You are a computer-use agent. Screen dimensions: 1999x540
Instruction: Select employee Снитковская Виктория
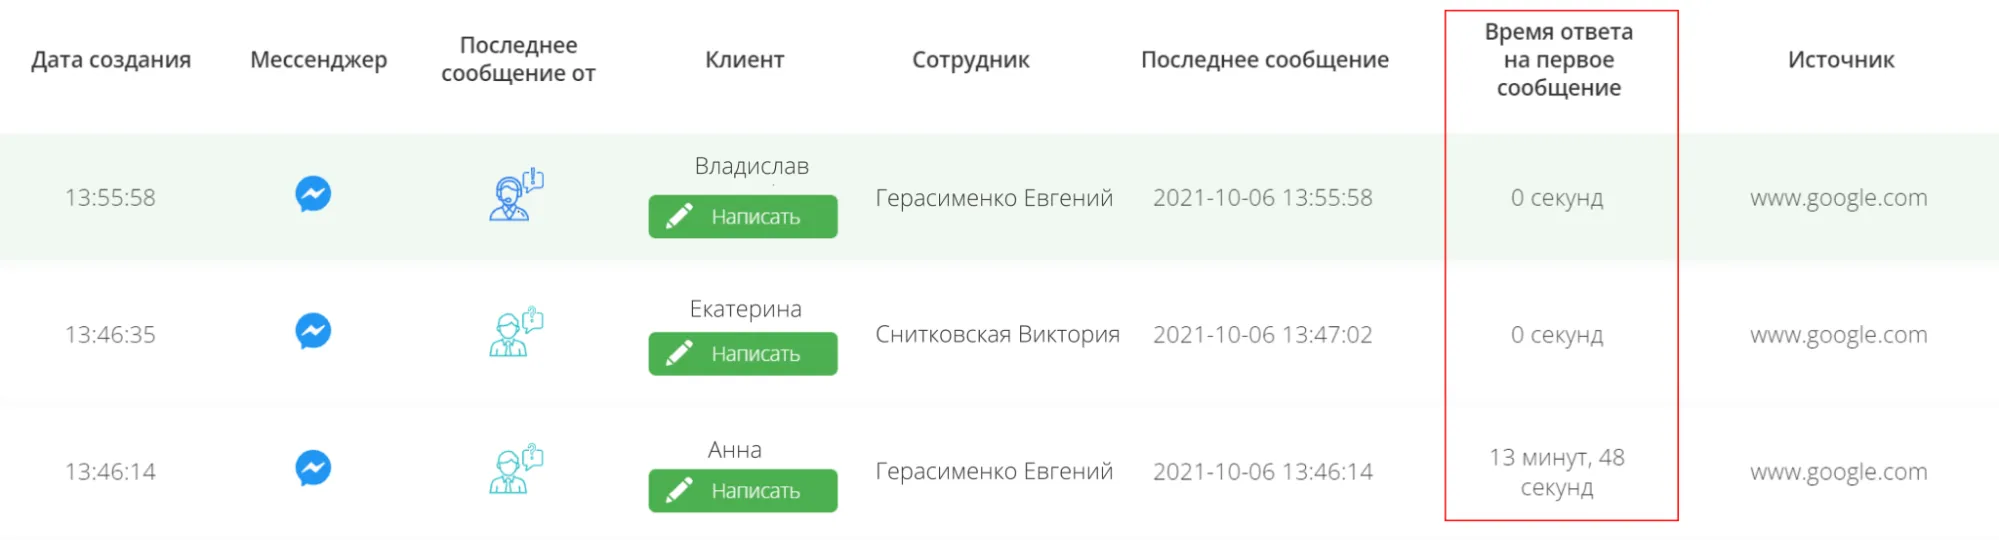997,335
